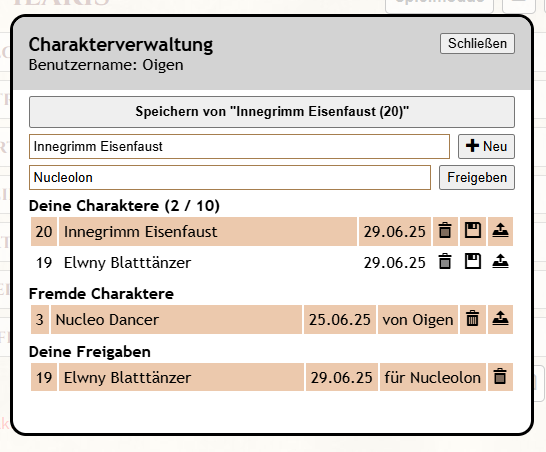Save Innegrimm Eisenfaust using floppy disk icon
The image size is (546, 452).
(473, 231)
